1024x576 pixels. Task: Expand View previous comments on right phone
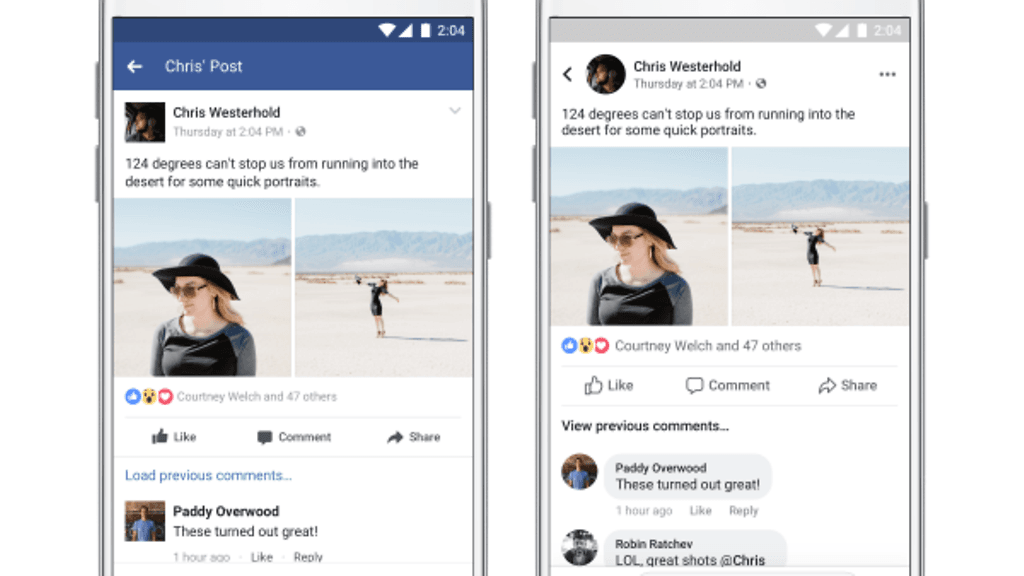[645, 426]
